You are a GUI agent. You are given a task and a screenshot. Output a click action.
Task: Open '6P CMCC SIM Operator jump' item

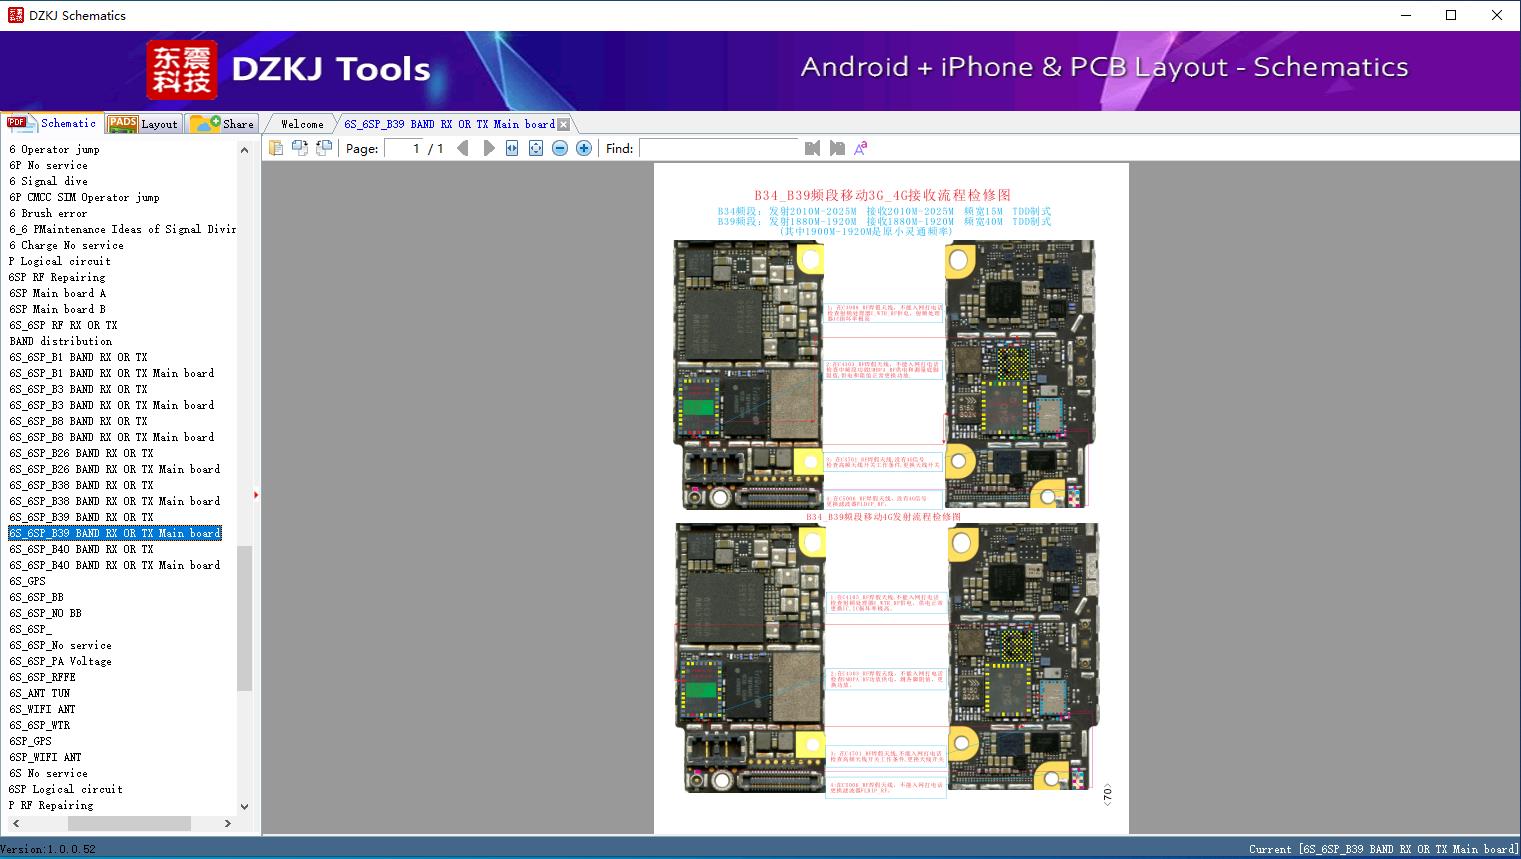pos(84,197)
